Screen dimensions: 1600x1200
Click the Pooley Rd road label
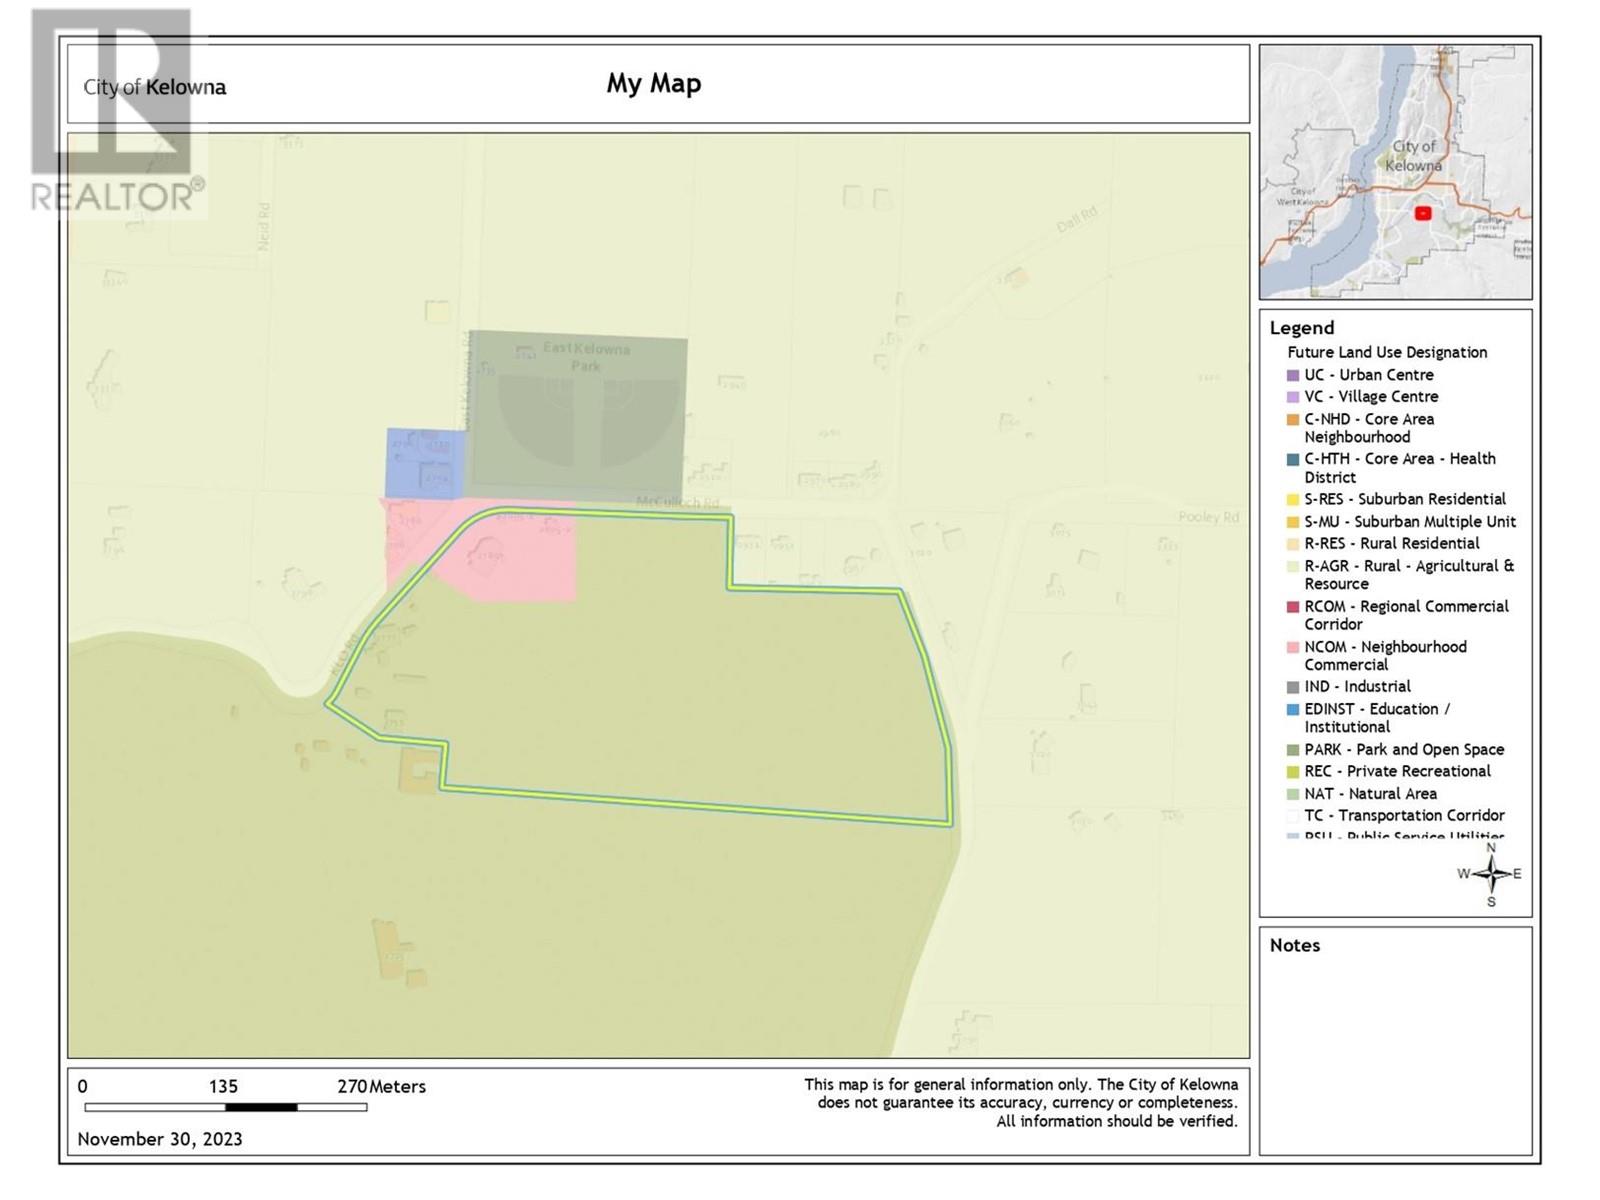pos(1208,517)
